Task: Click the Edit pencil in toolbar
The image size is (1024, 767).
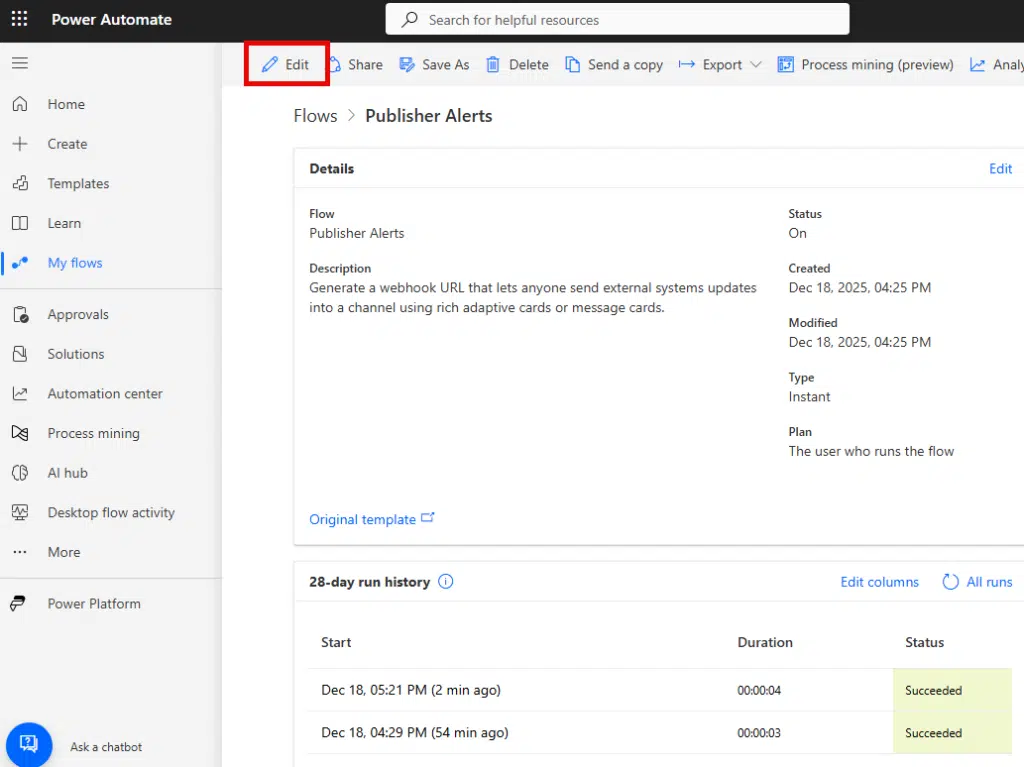Action: tap(286, 64)
